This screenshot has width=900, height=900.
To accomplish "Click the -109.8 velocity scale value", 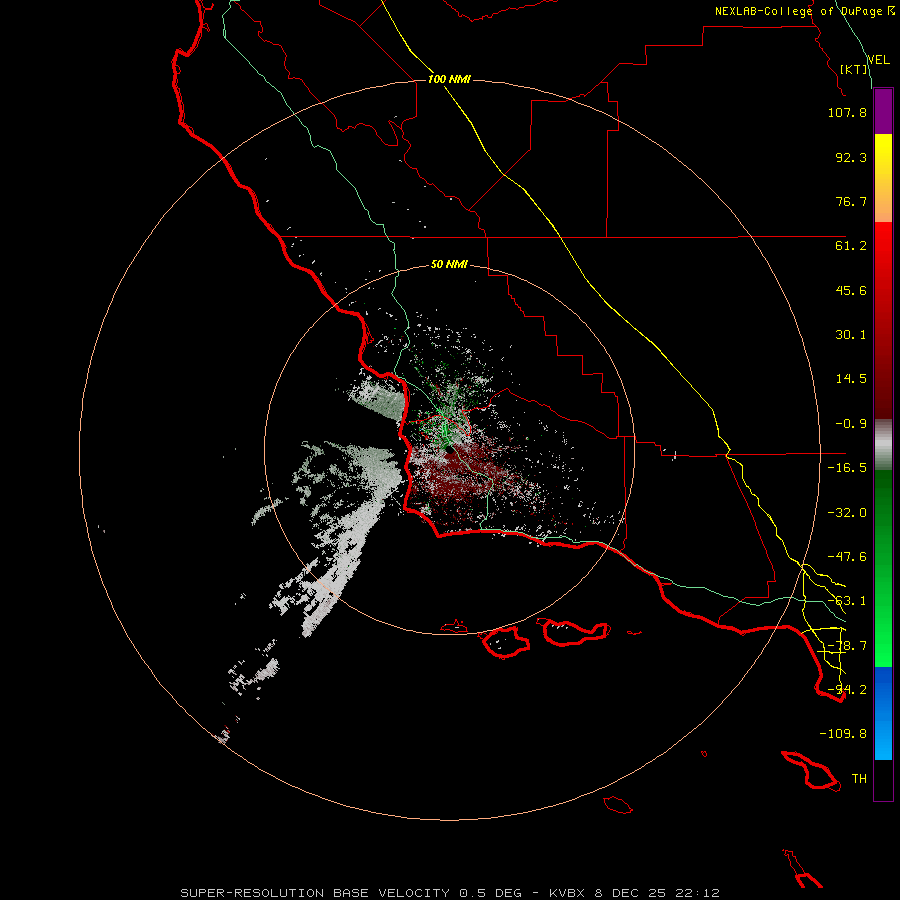I will (843, 734).
